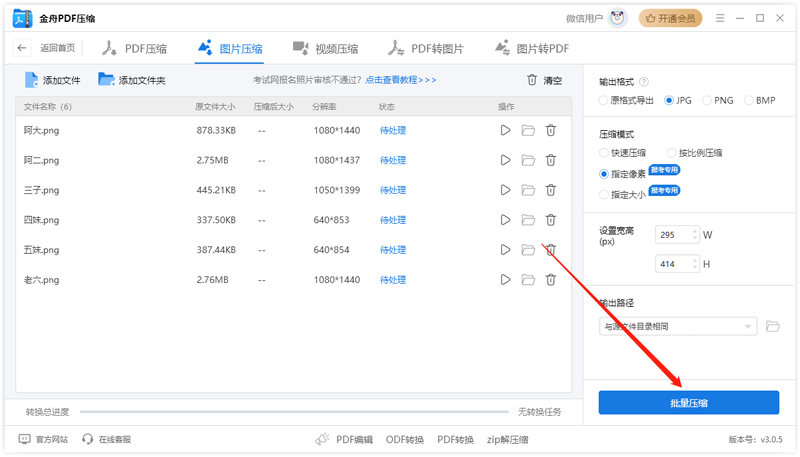The height and width of the screenshot is (457, 800).
Task: Start compression for 阿二.png row
Action: click(x=505, y=160)
